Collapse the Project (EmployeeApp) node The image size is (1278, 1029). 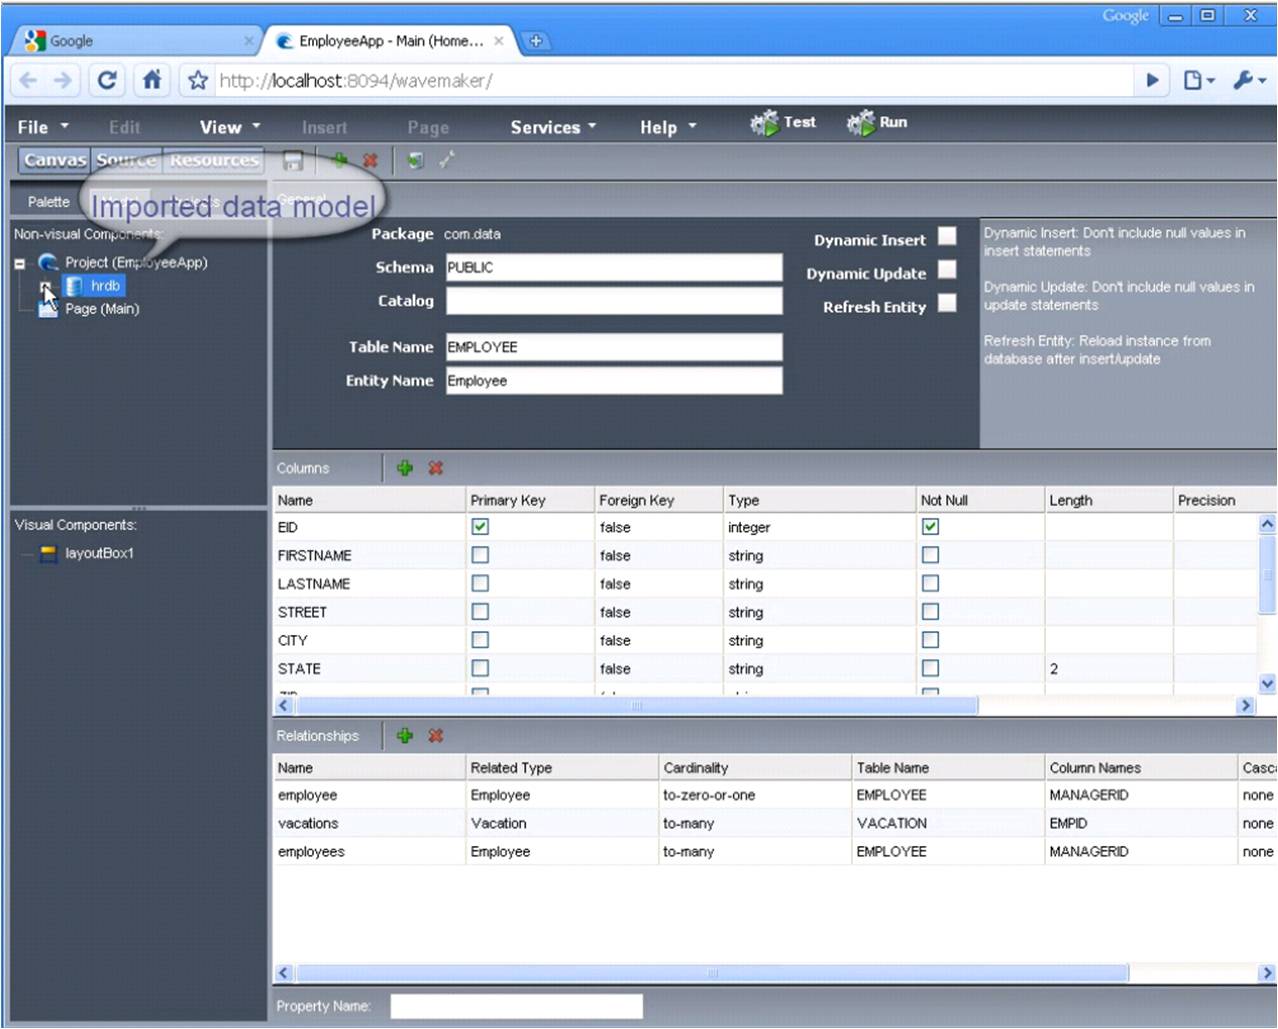coord(19,264)
